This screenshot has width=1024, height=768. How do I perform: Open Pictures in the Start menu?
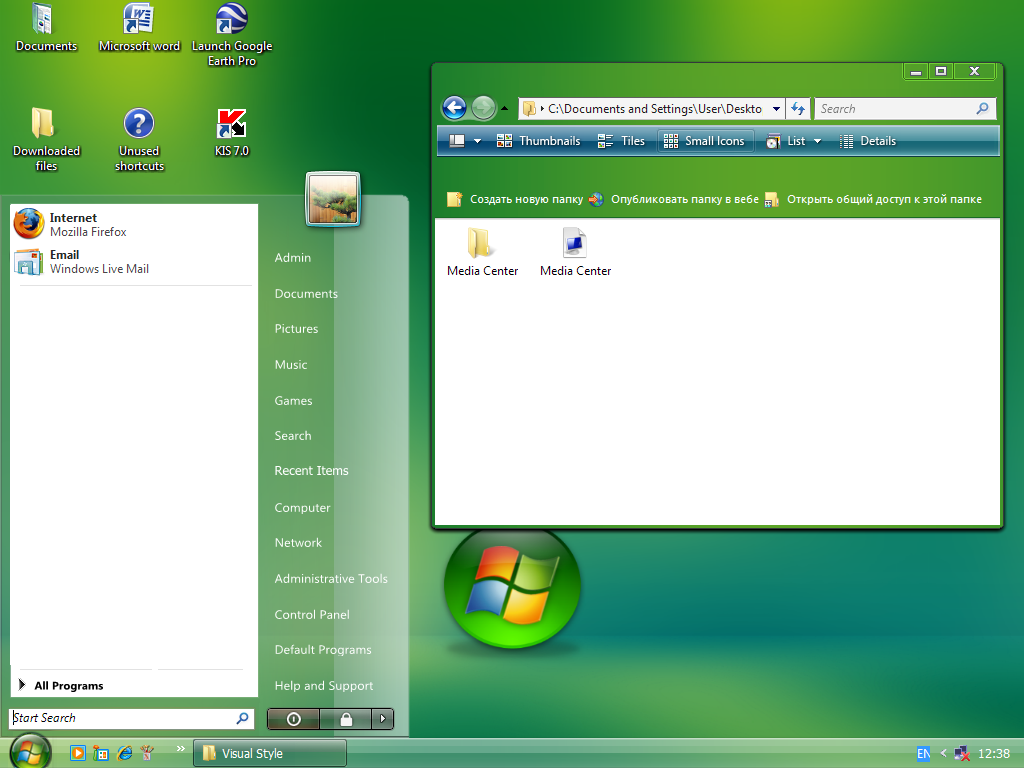click(x=296, y=328)
